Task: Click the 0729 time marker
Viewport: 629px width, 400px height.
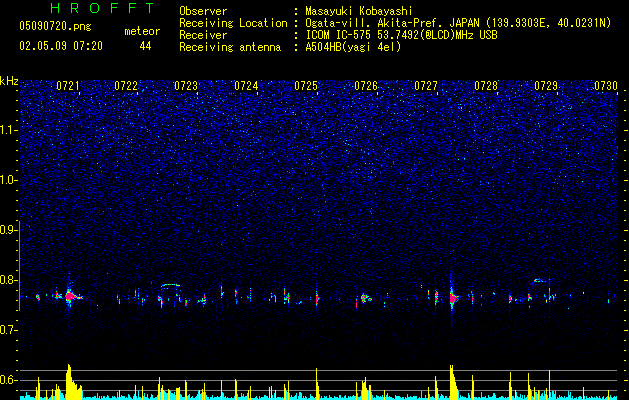Action: (x=546, y=86)
